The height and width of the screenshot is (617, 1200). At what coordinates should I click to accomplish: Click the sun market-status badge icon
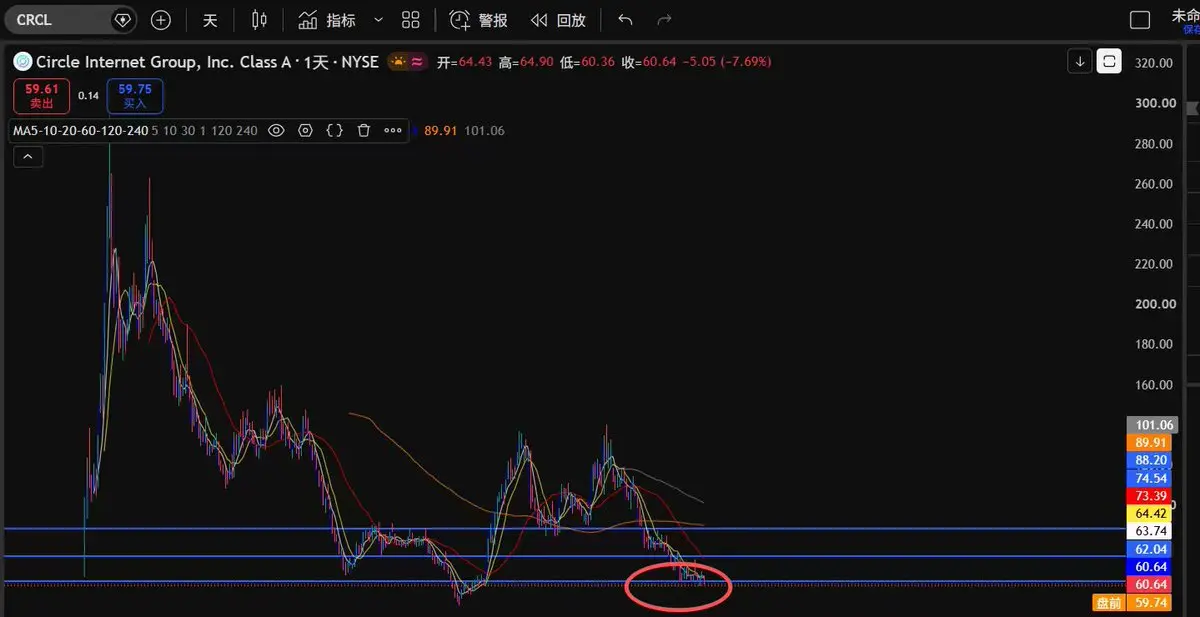399,62
